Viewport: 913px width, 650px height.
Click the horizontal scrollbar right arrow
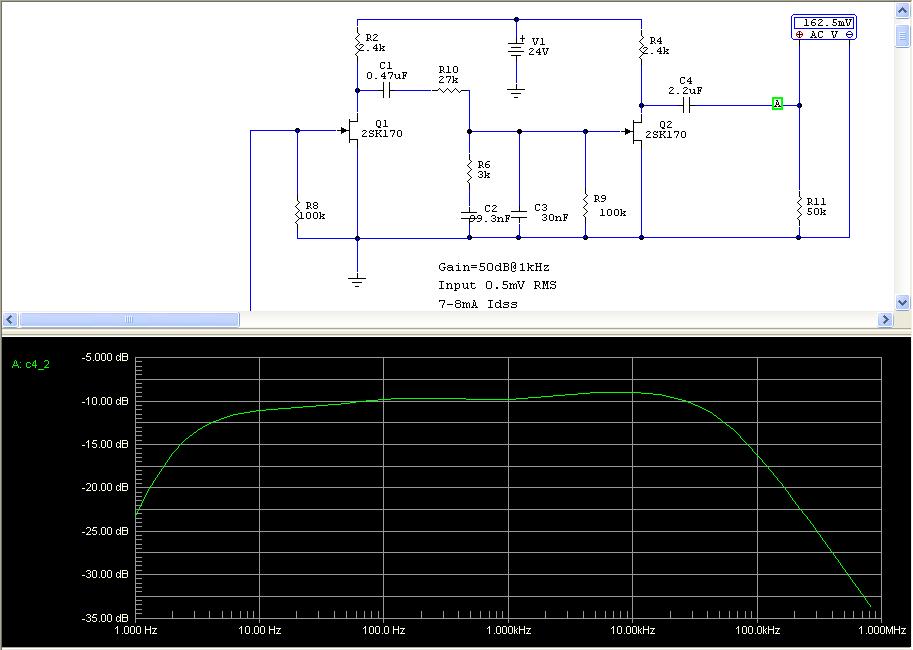point(885,319)
